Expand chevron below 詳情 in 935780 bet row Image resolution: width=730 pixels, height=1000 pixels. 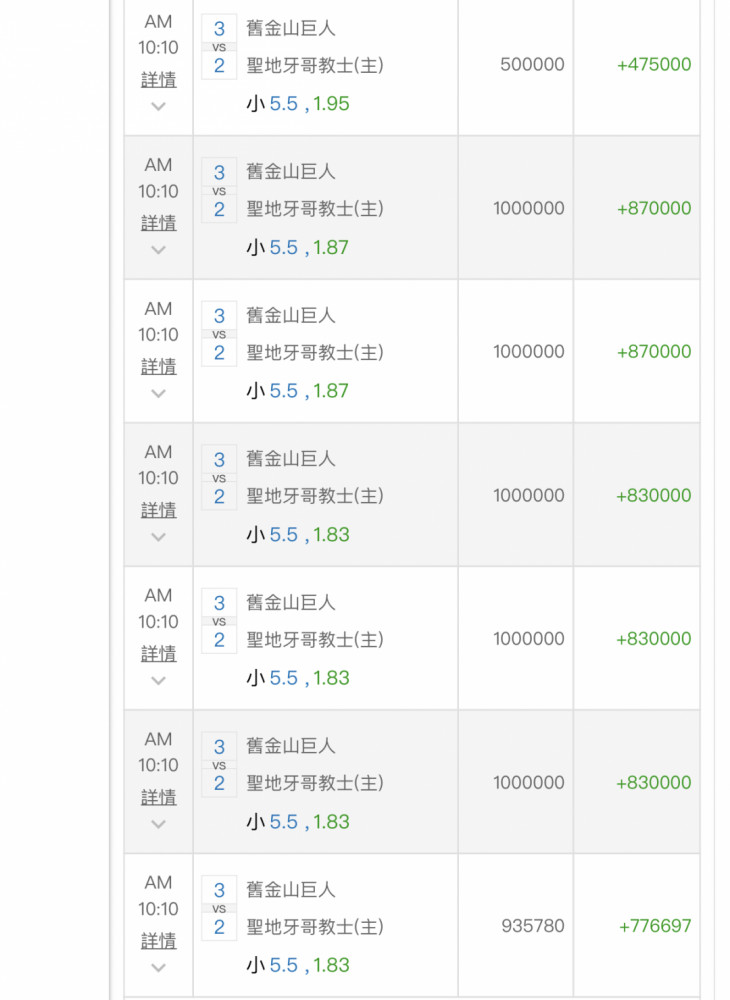[158, 967]
